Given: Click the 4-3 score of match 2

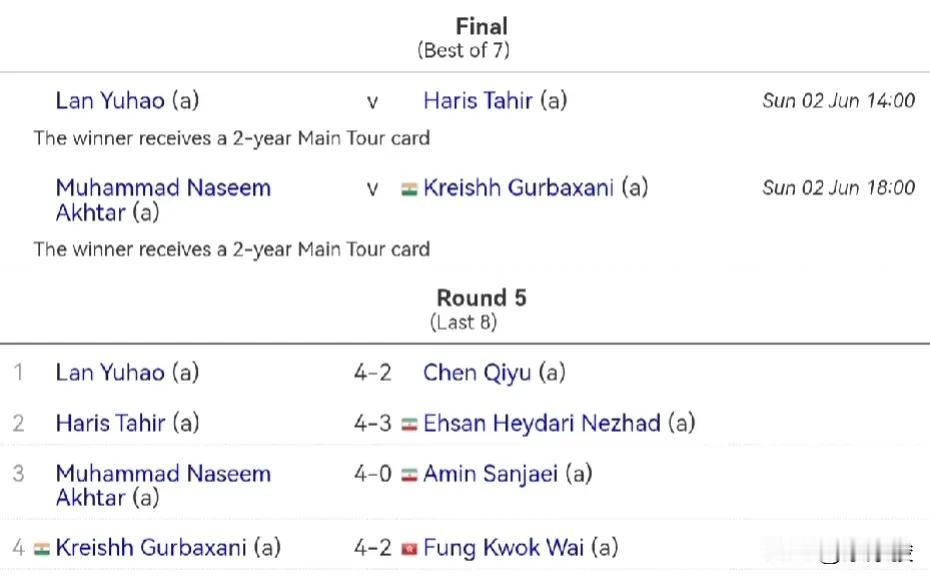Looking at the screenshot, I should [x=372, y=424].
